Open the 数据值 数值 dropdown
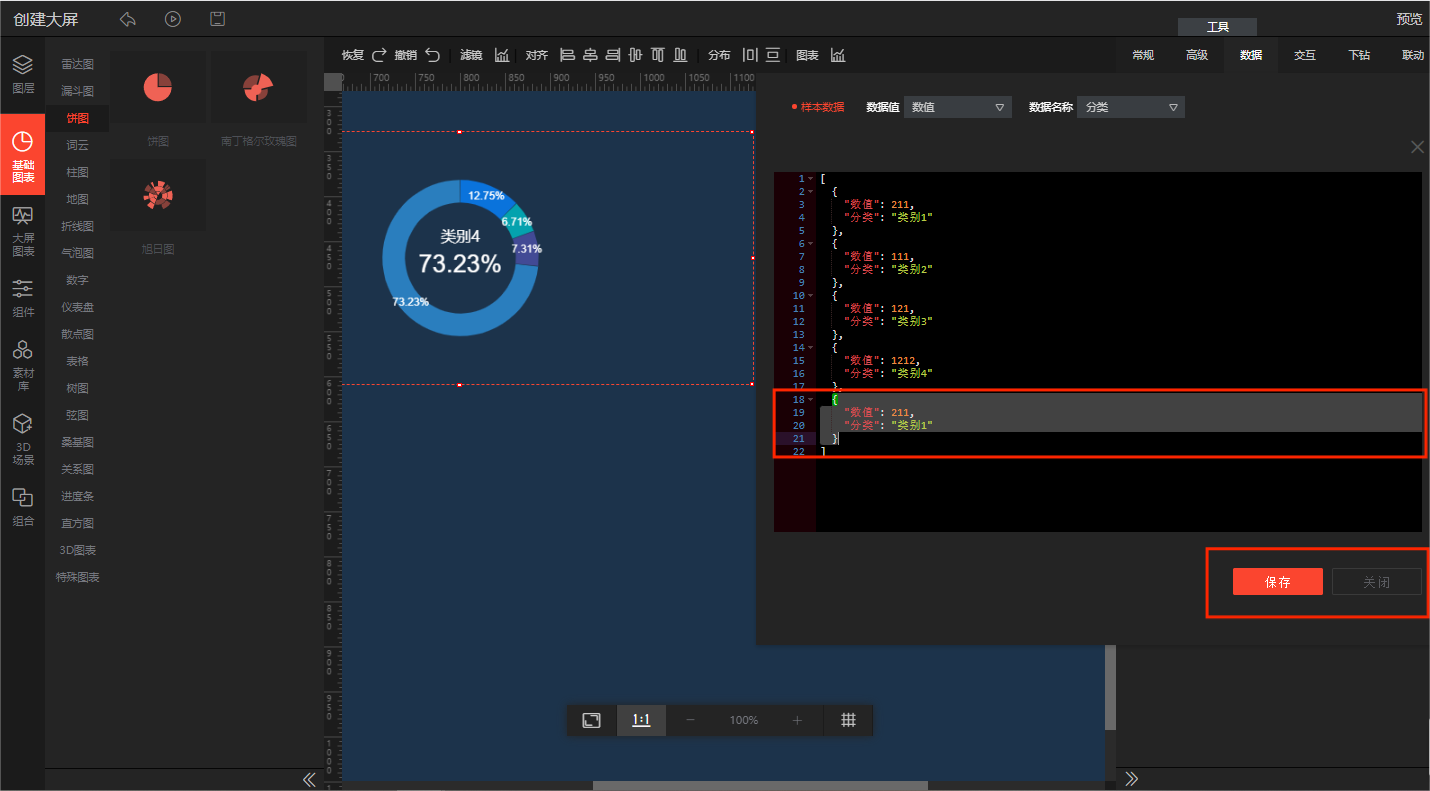Image resolution: width=1430 pixels, height=791 pixels. (x=958, y=107)
